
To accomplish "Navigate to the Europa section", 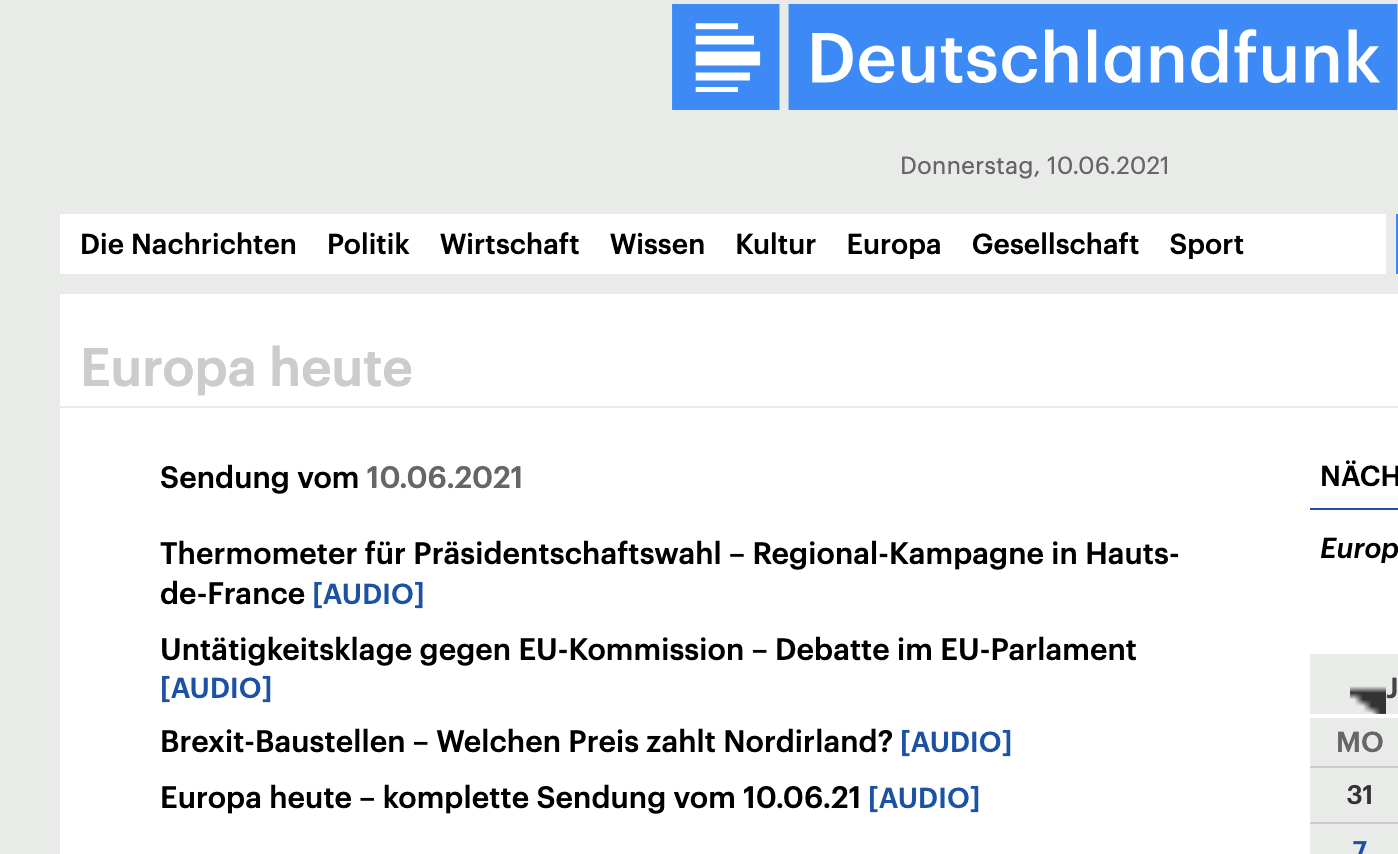I will (893, 244).
